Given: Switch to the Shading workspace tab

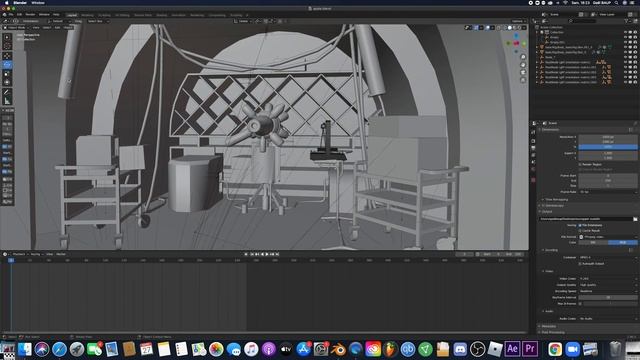Looking at the screenshot, I should tap(162, 15).
